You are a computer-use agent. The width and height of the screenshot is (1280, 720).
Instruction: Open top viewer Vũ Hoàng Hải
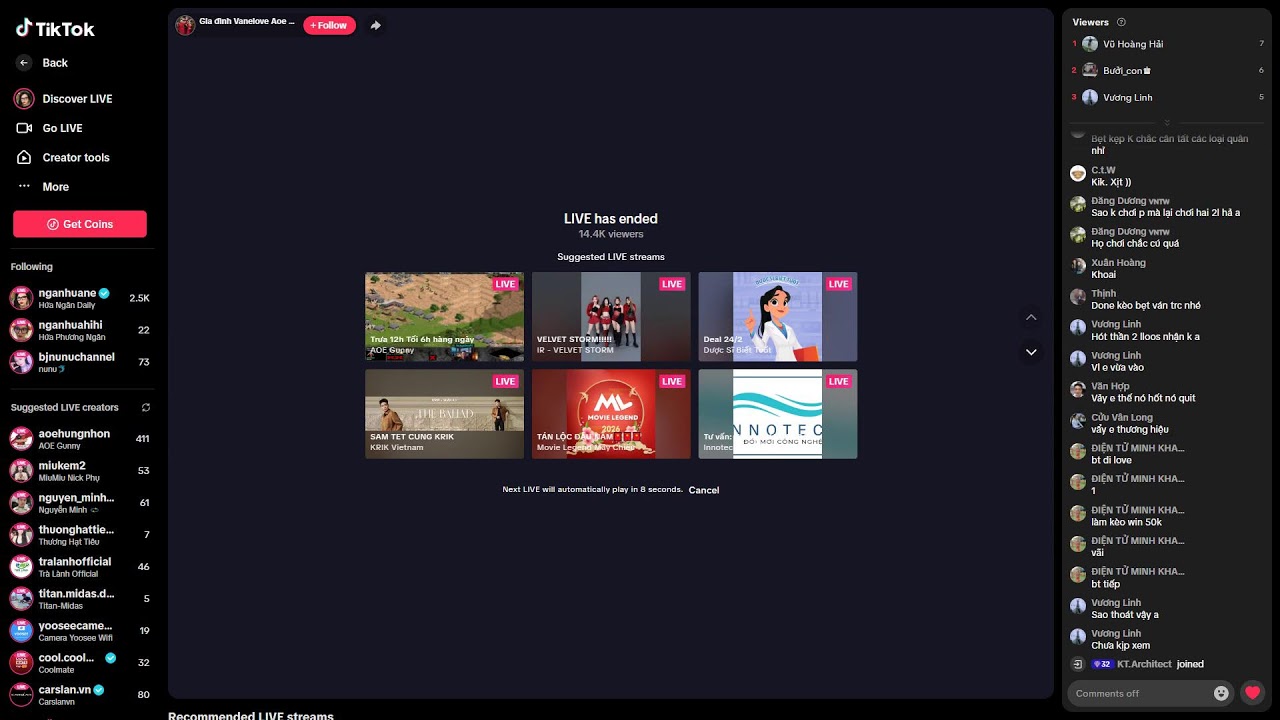[1168, 44]
